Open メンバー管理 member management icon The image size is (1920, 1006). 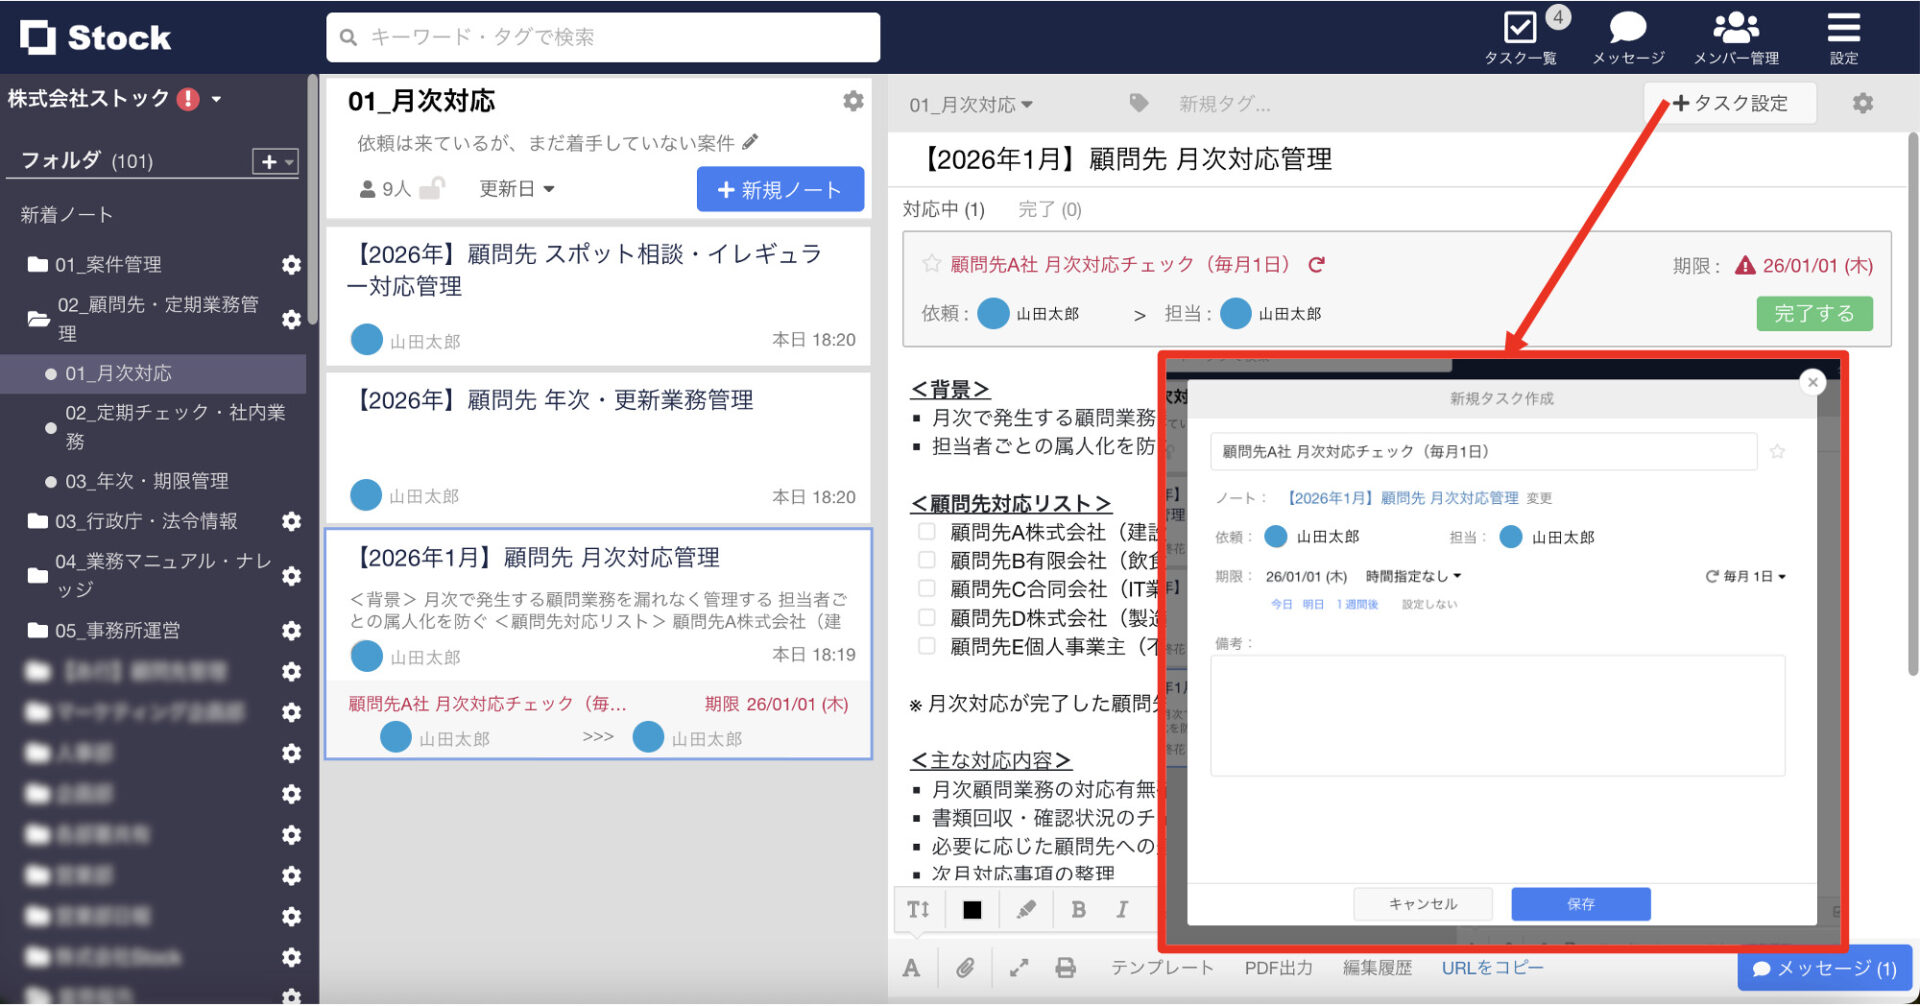pyautogui.click(x=1736, y=27)
